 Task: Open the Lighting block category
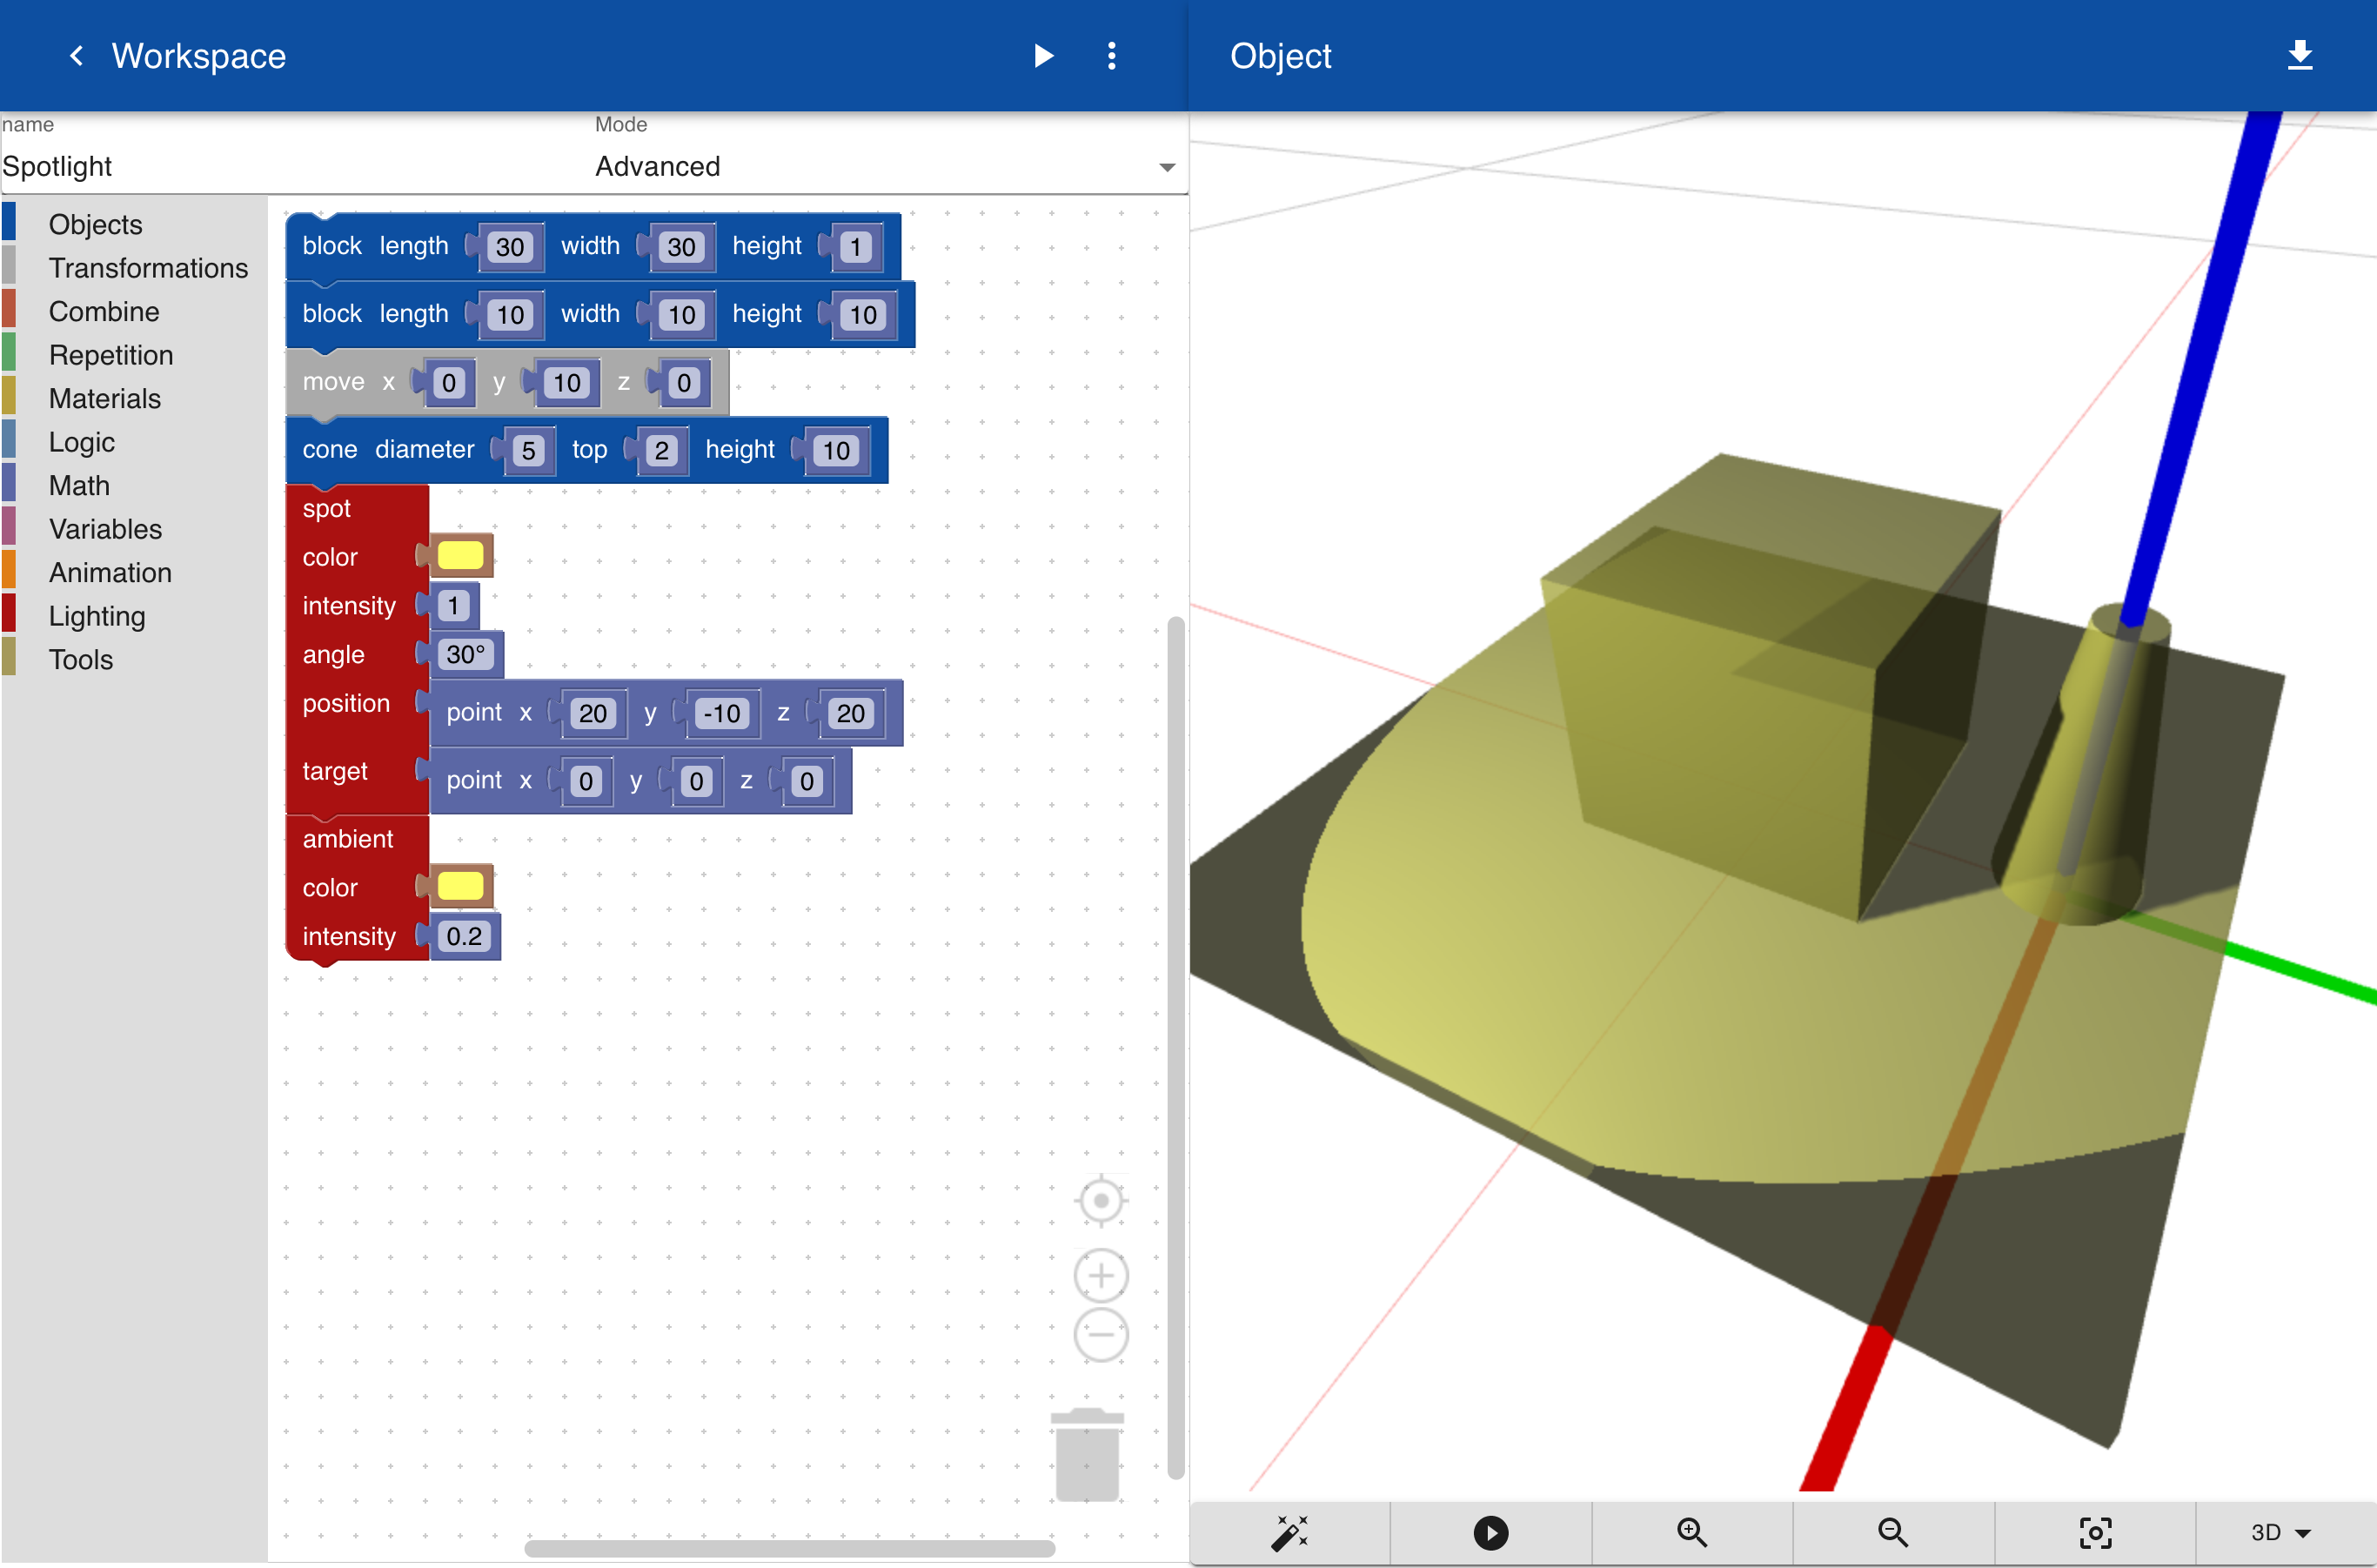click(97, 616)
